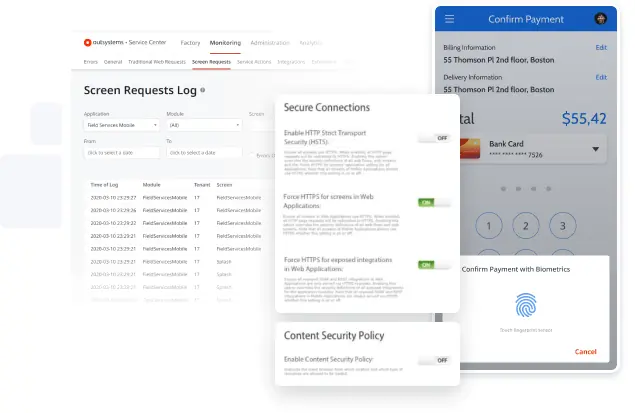The width and height of the screenshot is (635, 413).
Task: Open the hamburger menu in Confirm Payment
Action: click(x=449, y=19)
